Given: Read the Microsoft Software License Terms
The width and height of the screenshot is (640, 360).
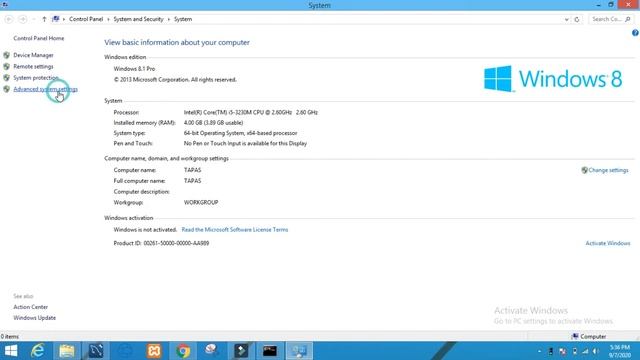Looking at the screenshot, I should (x=235, y=230).
